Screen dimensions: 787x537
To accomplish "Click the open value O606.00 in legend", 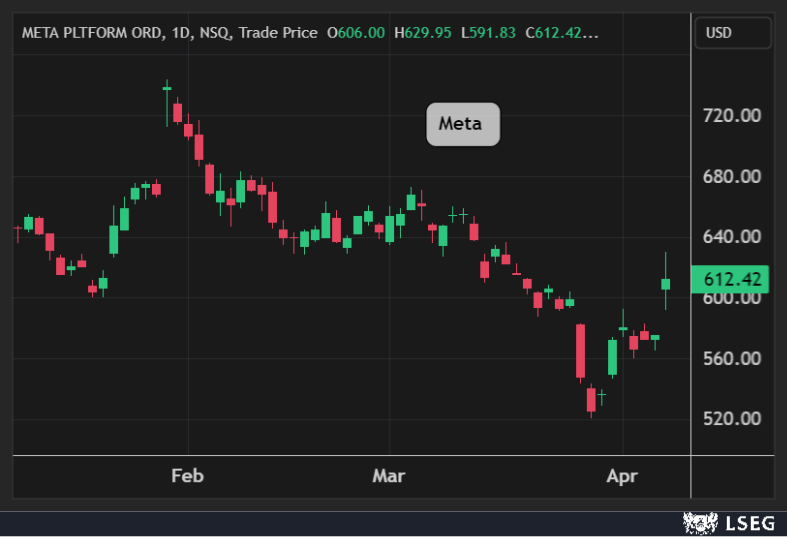I will pos(355,33).
